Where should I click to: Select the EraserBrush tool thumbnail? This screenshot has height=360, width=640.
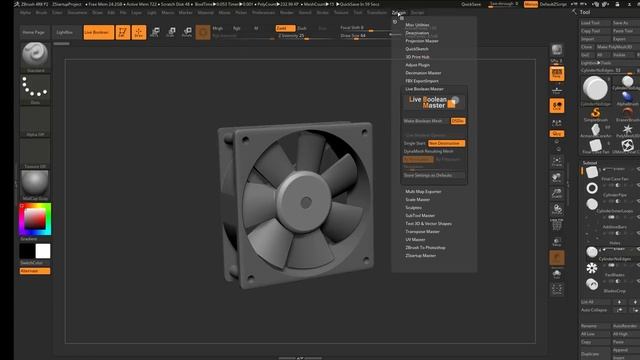click(627, 114)
